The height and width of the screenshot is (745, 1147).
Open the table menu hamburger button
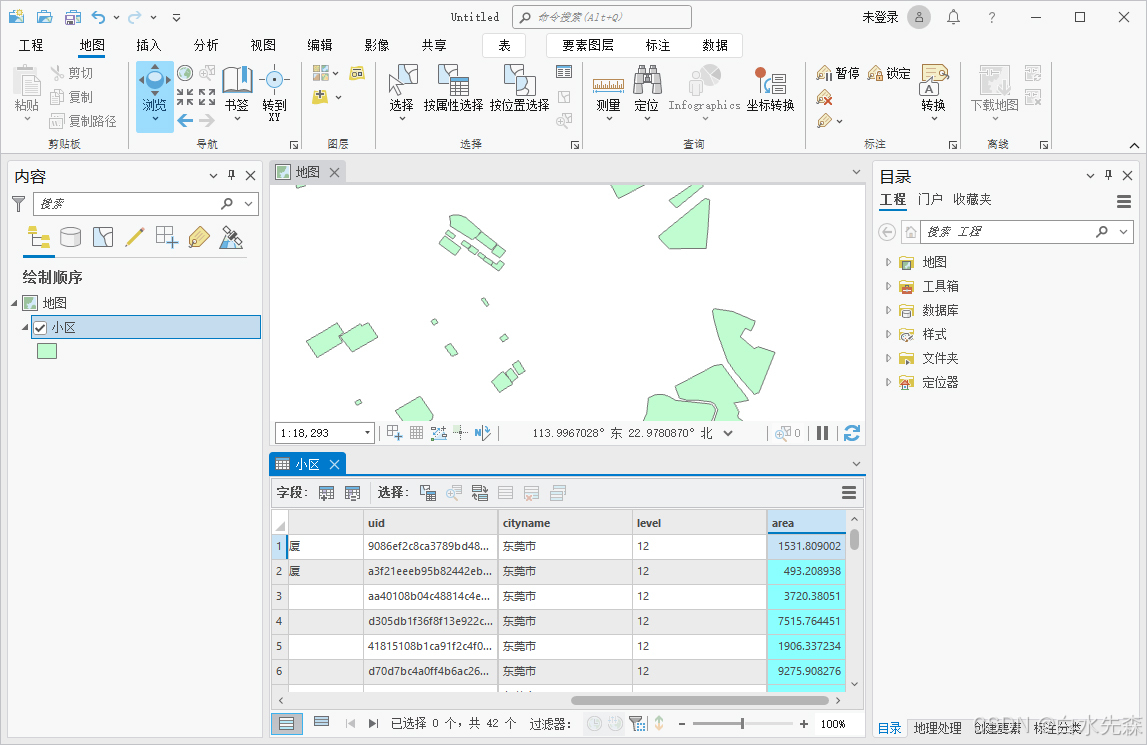[x=849, y=493]
